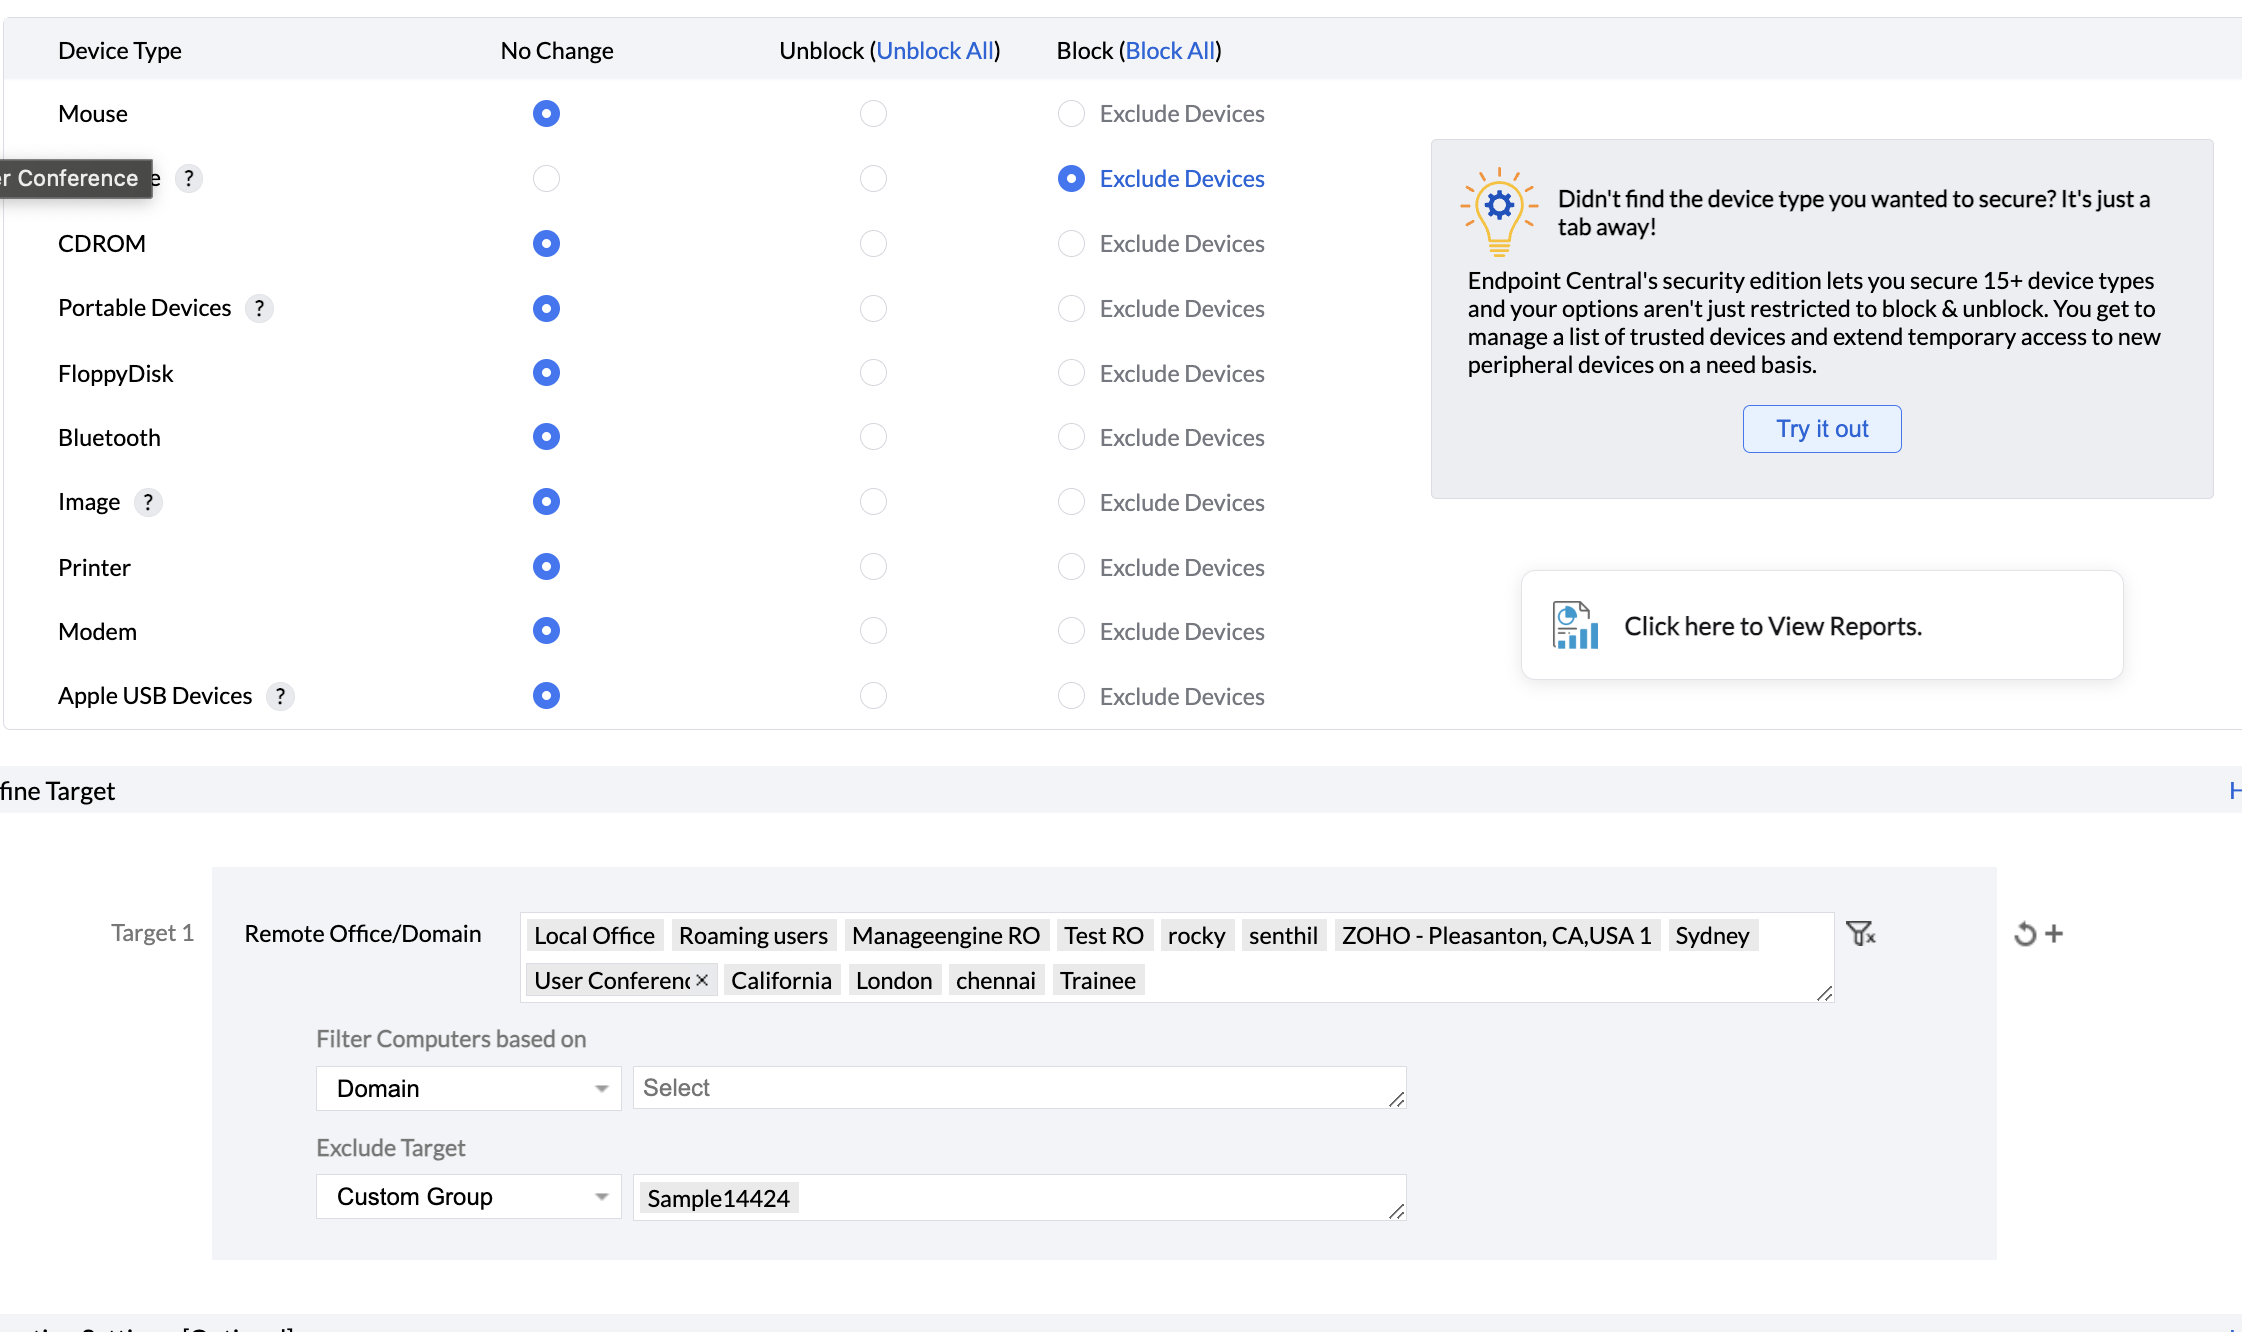The image size is (2242, 1332).
Task: Click the active Exclude Devices link
Action: point(1182,179)
